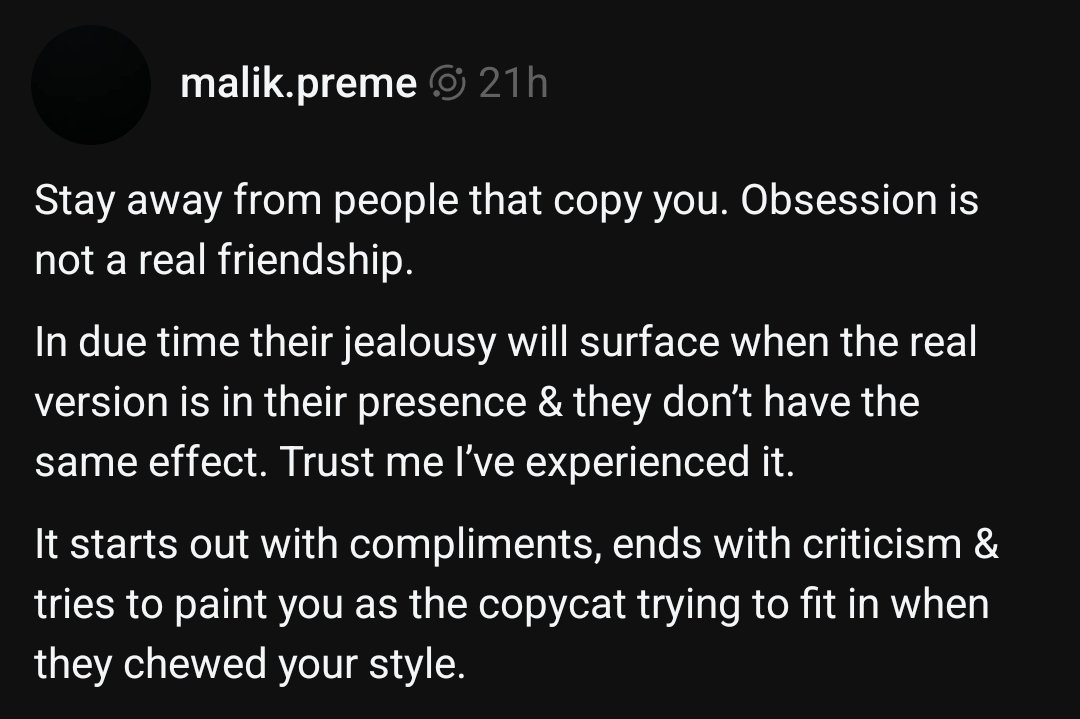Click the line starting 'In due time'

pos(505,344)
